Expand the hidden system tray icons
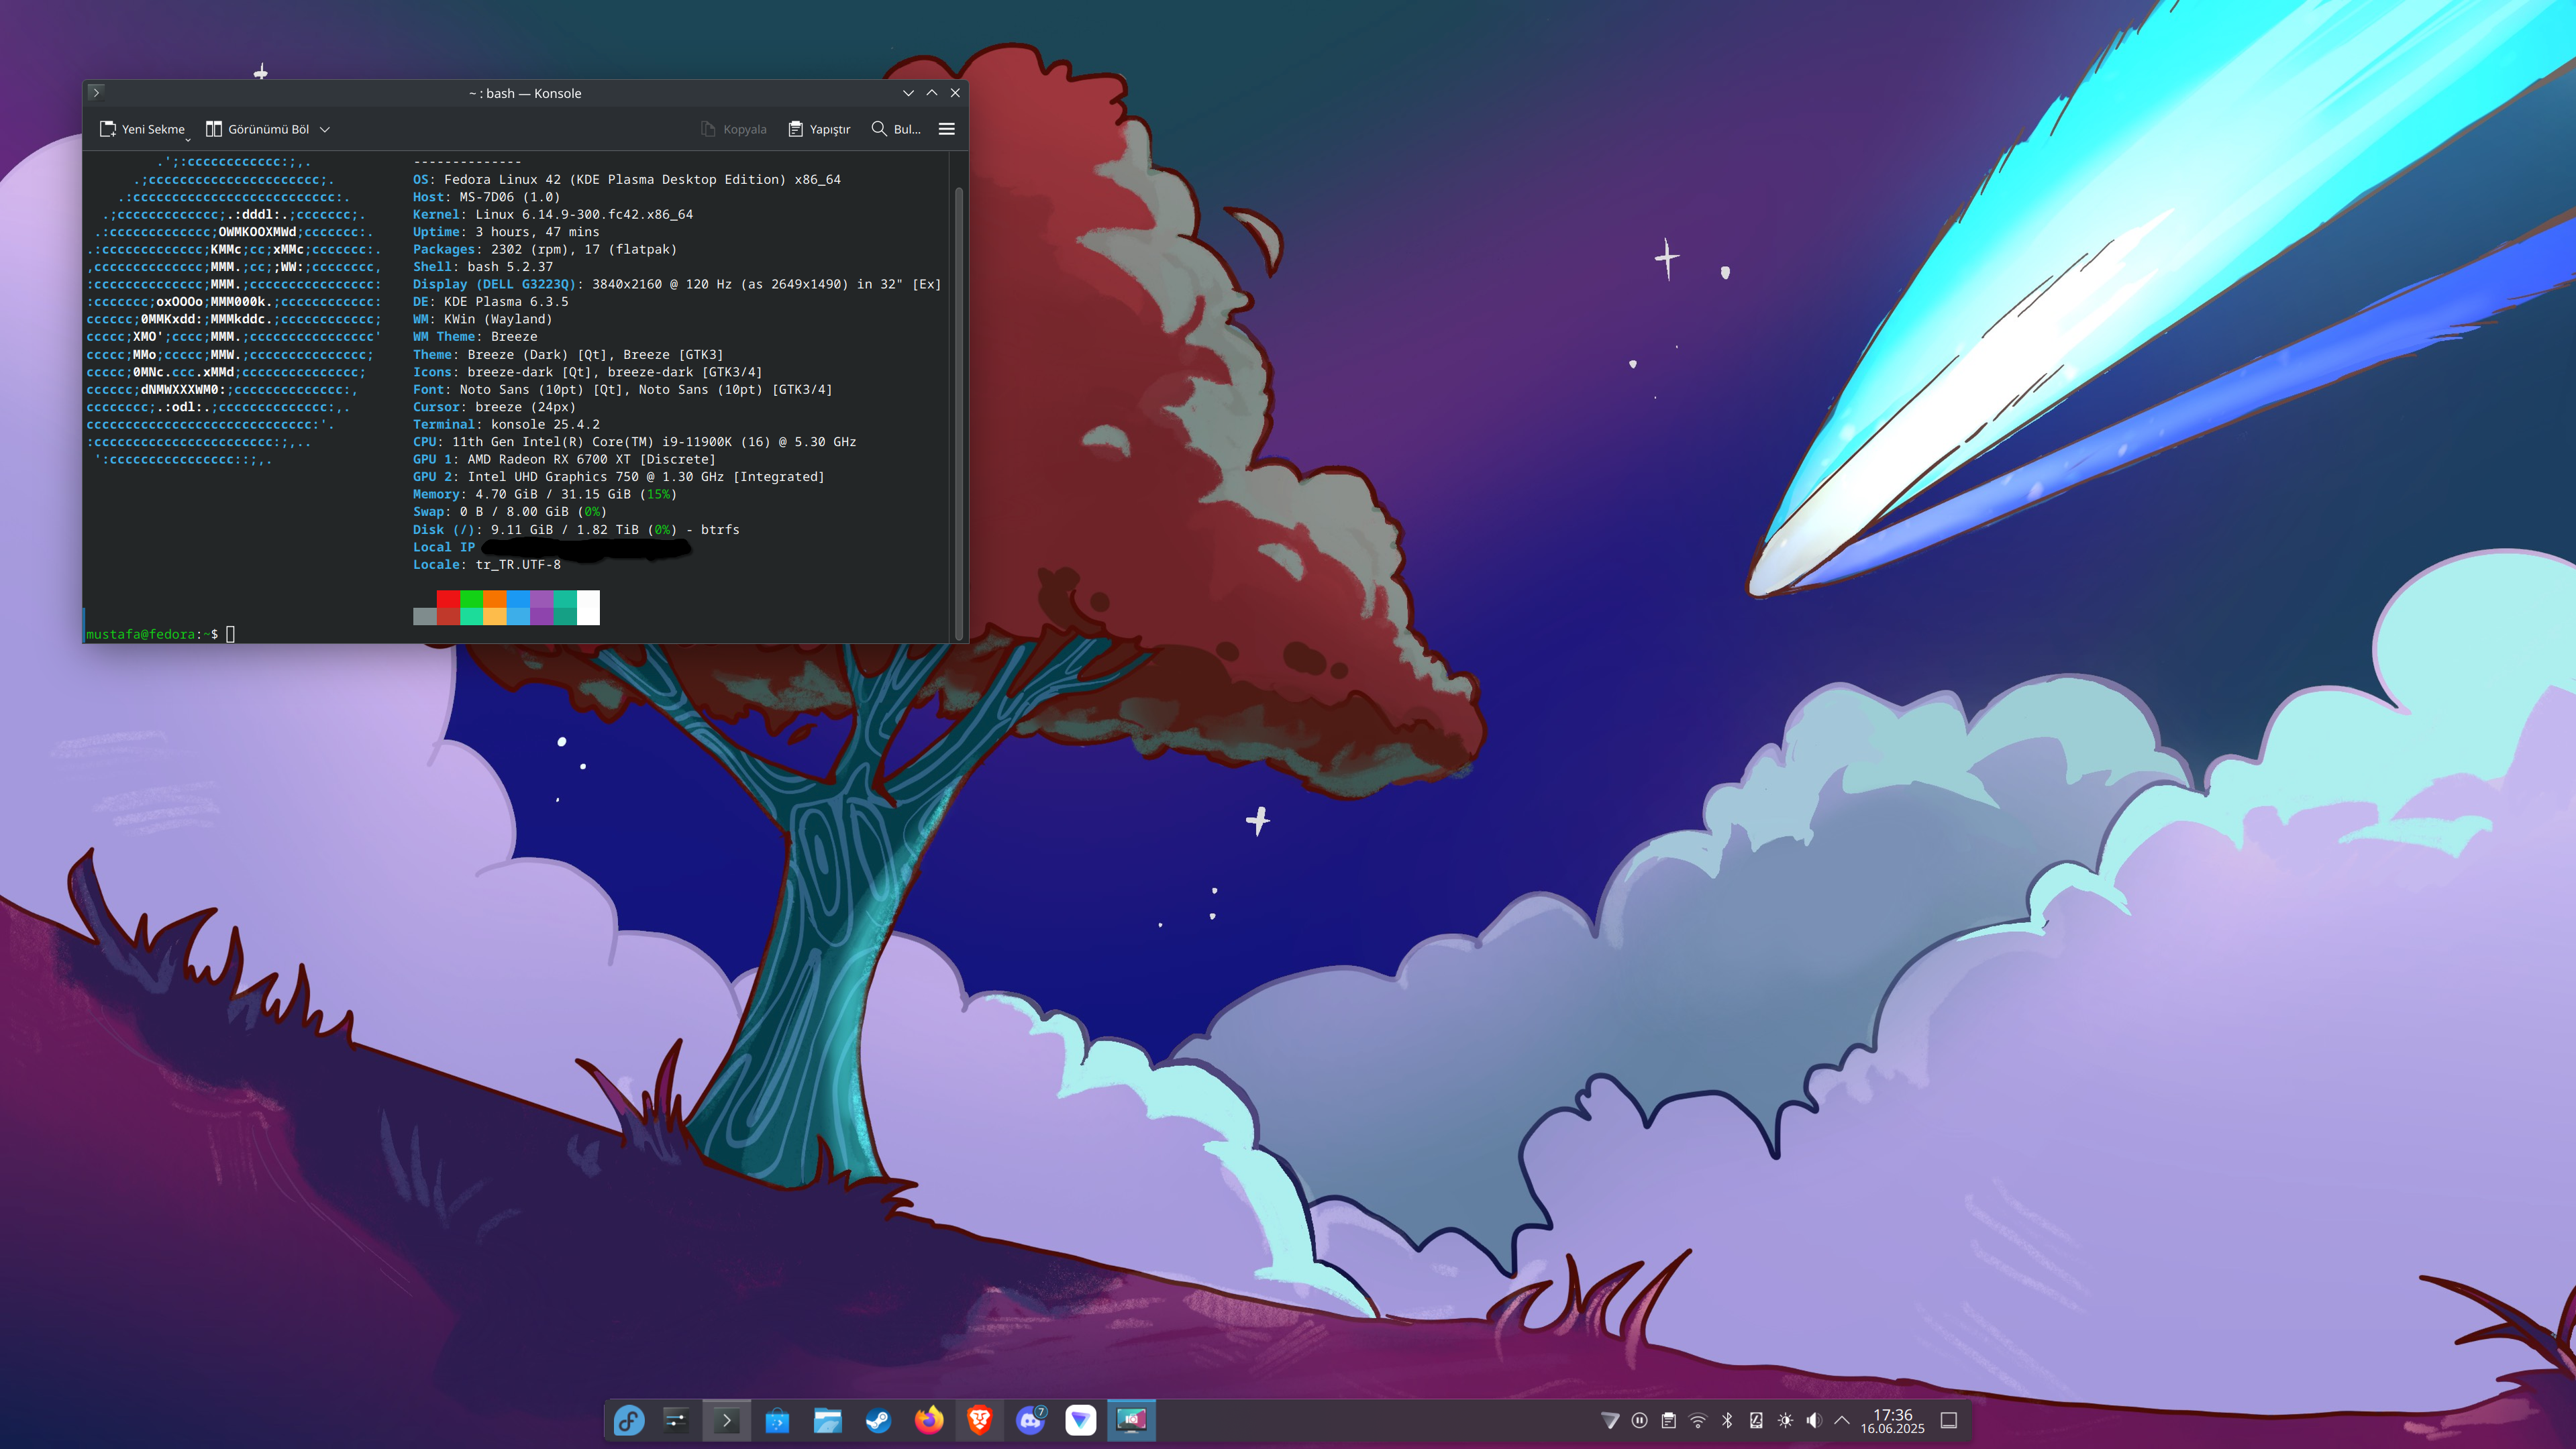 point(1842,1420)
